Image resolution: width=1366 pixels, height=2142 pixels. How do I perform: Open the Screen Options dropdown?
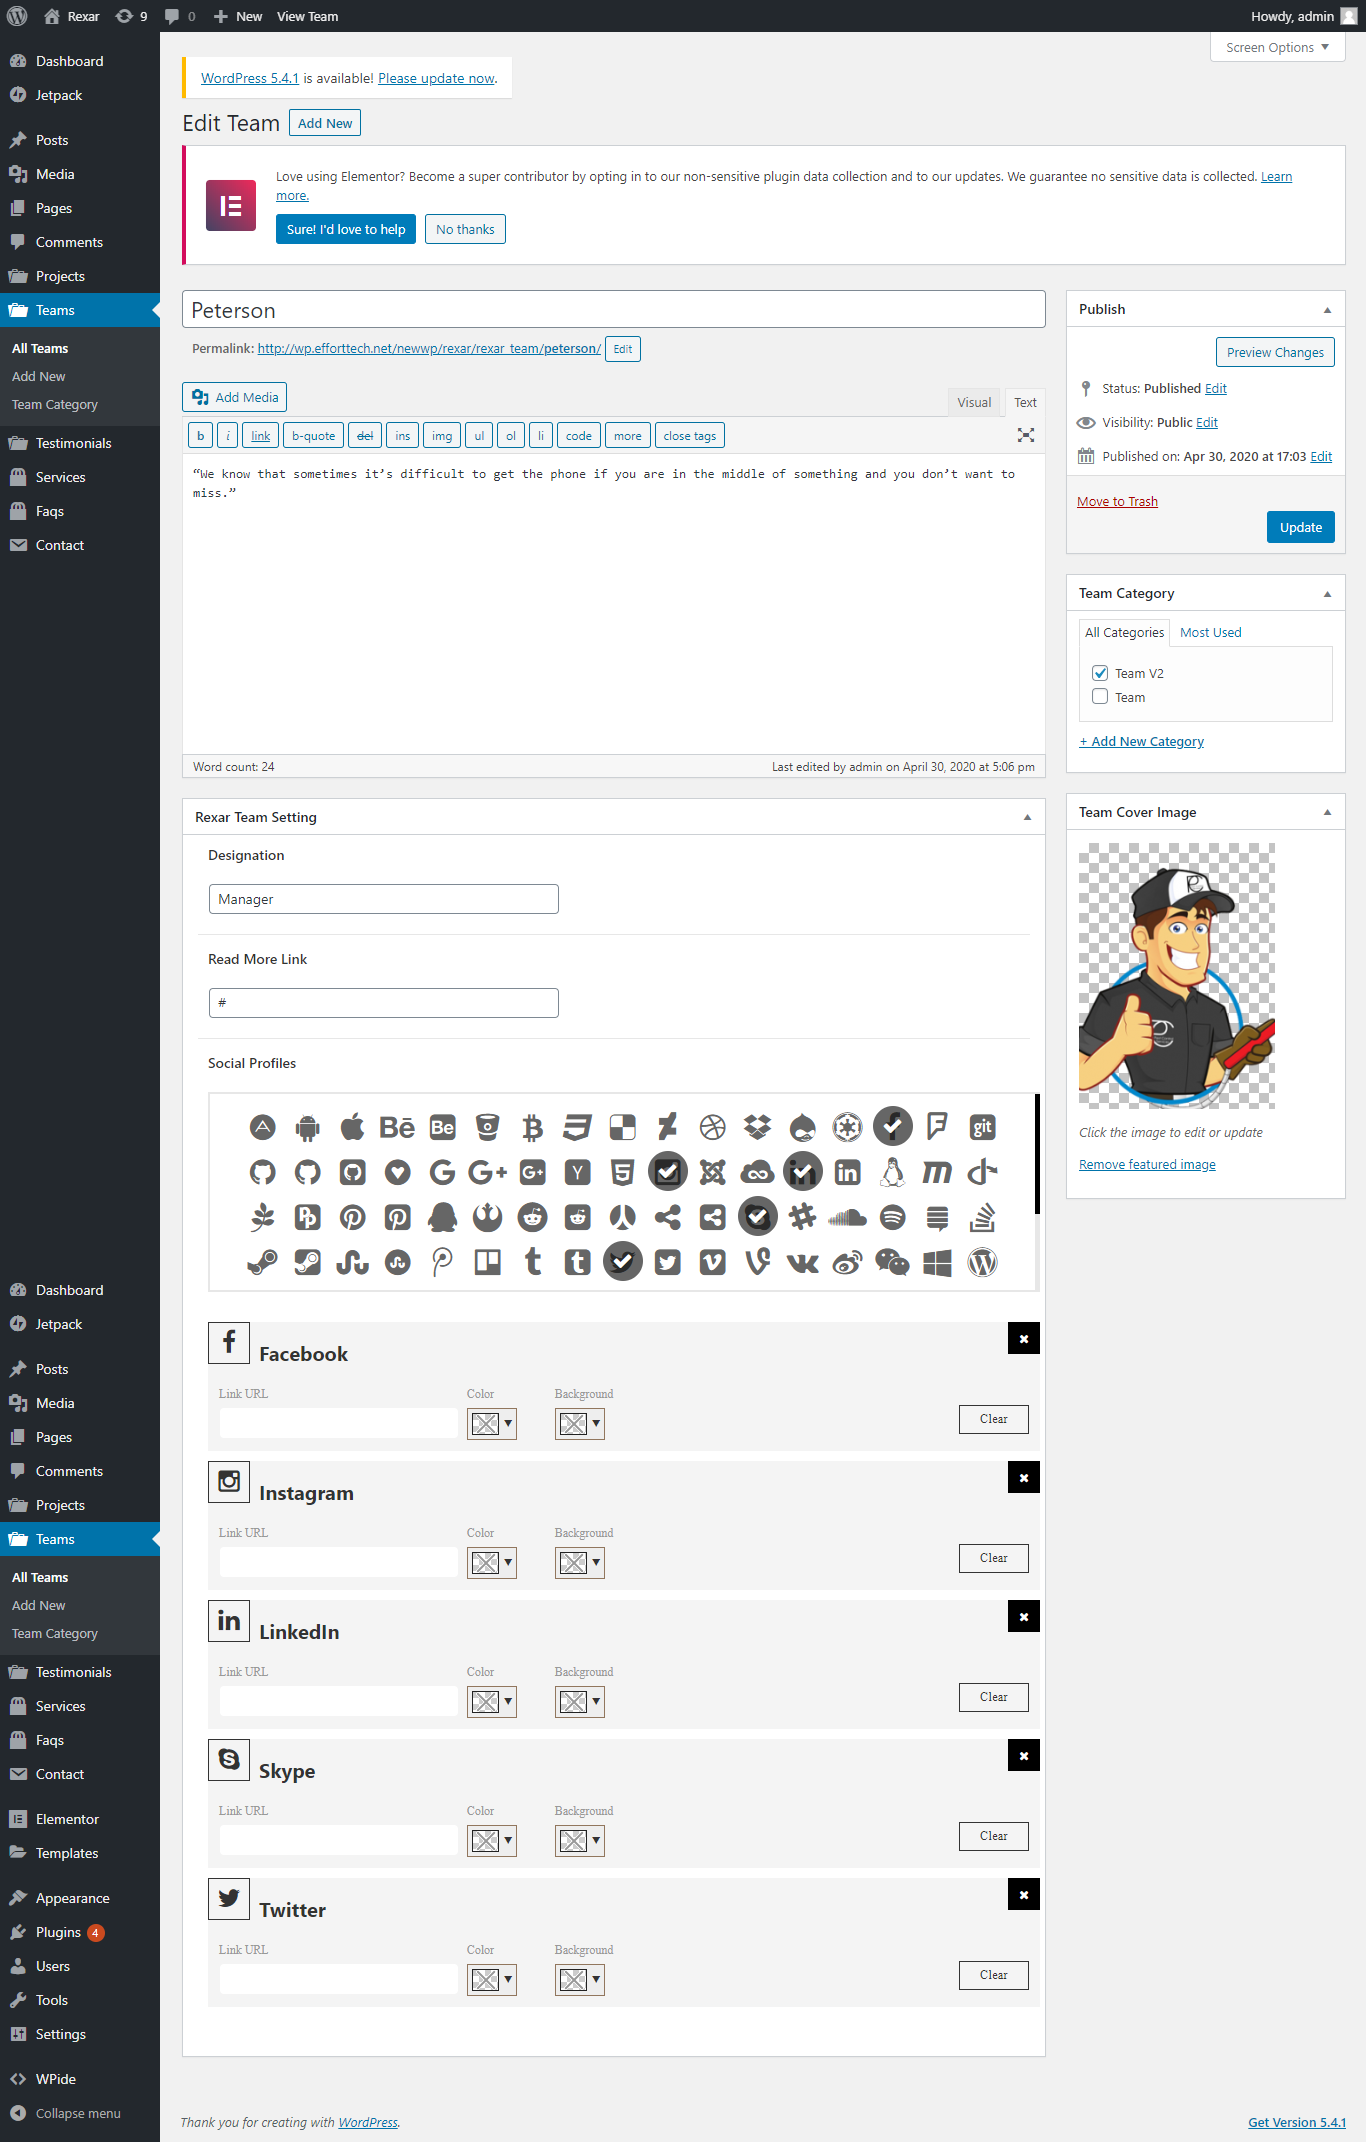click(1277, 47)
